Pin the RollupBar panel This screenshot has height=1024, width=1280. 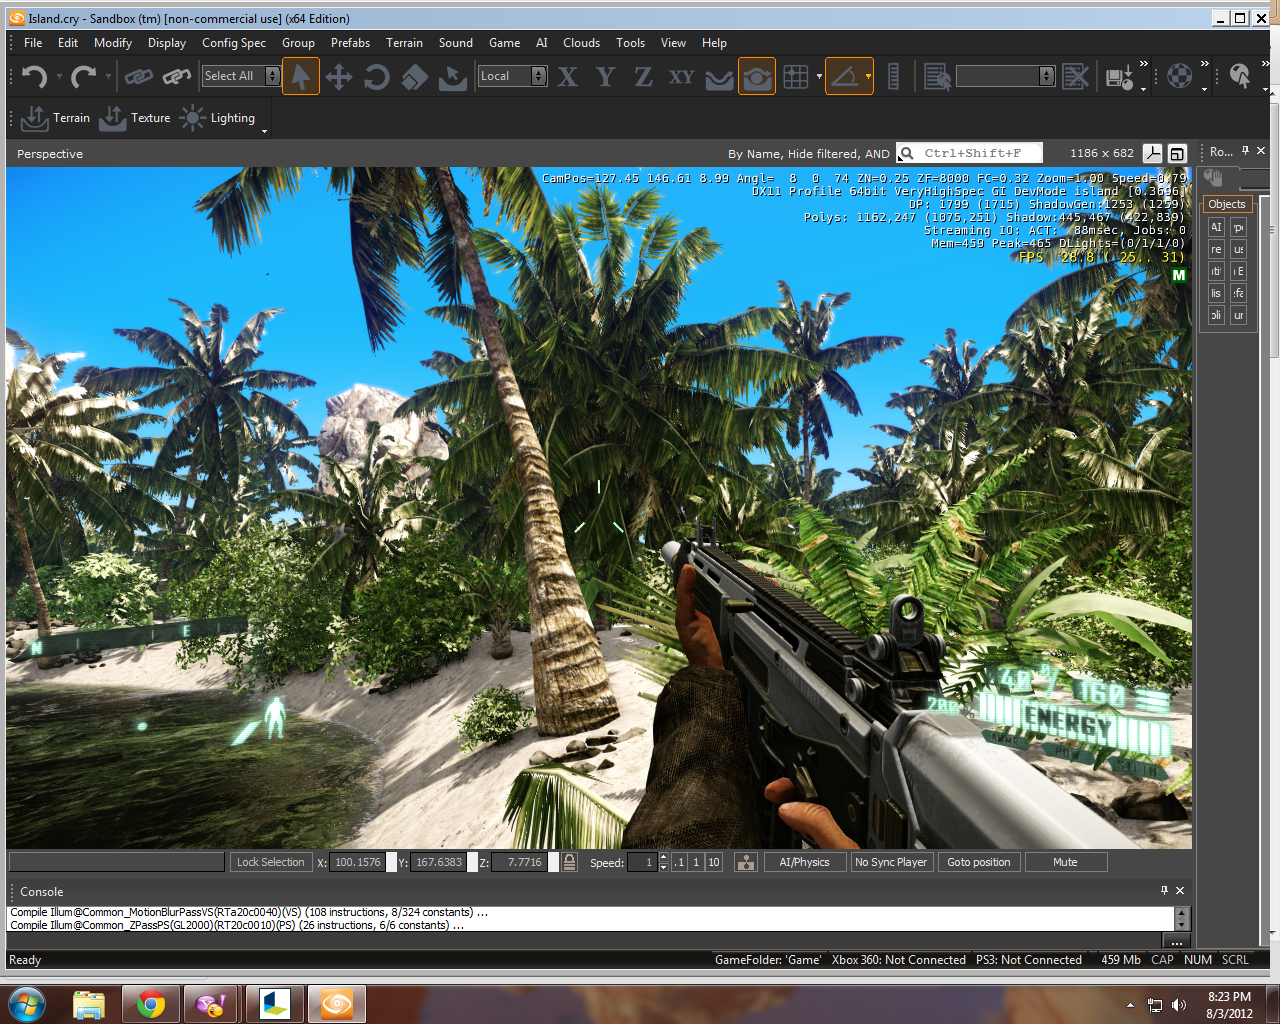(1245, 151)
